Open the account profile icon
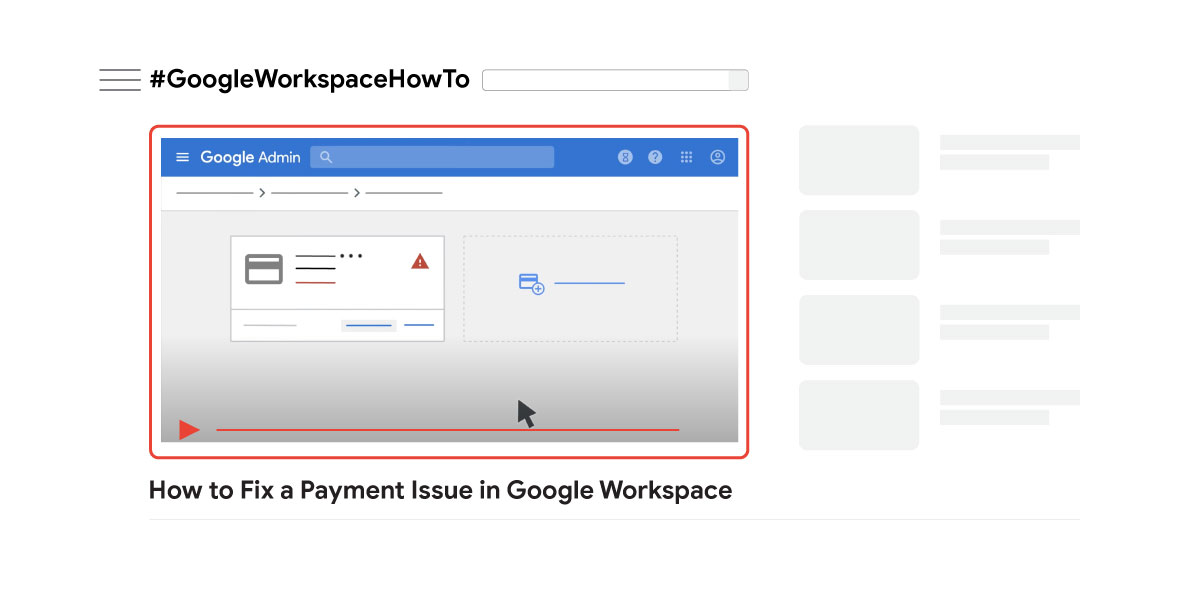The image size is (1200, 600). tap(717, 157)
